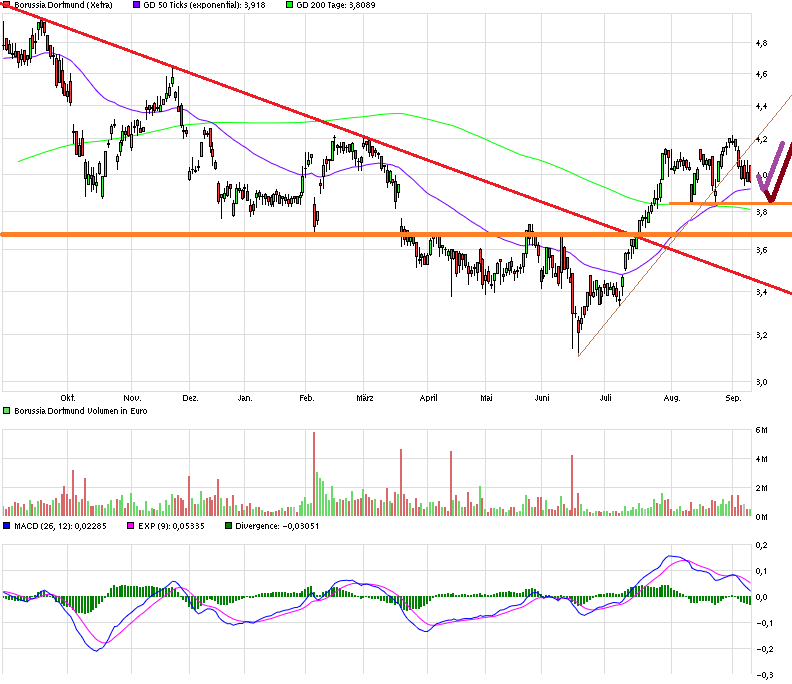
Task: Click the 4,4 price axis value
Action: click(x=761, y=106)
